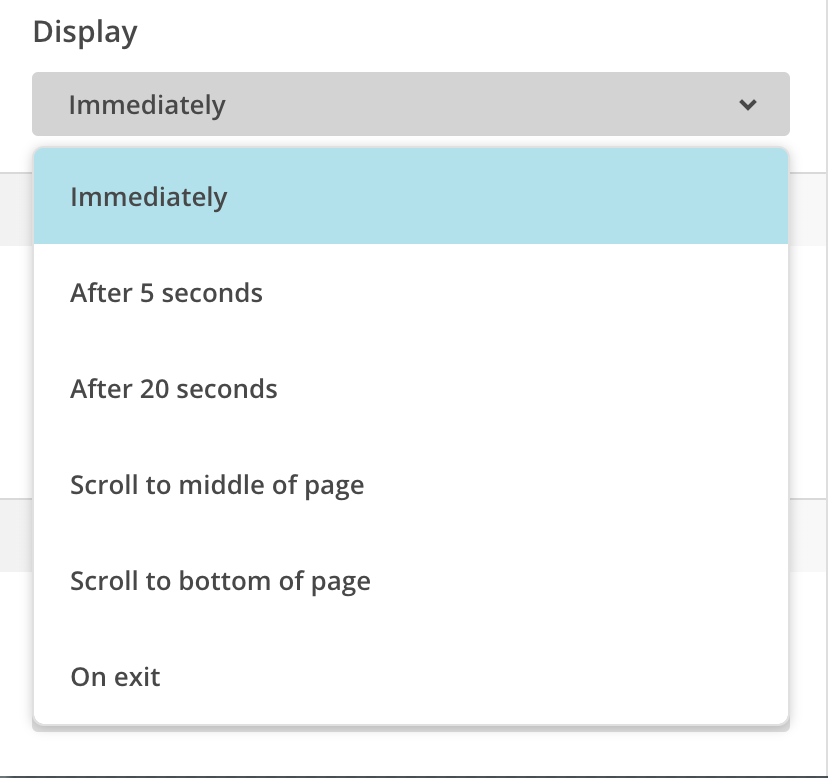The width and height of the screenshot is (828, 778).
Task: Click the Display field label
Action: pyautogui.click(x=85, y=32)
